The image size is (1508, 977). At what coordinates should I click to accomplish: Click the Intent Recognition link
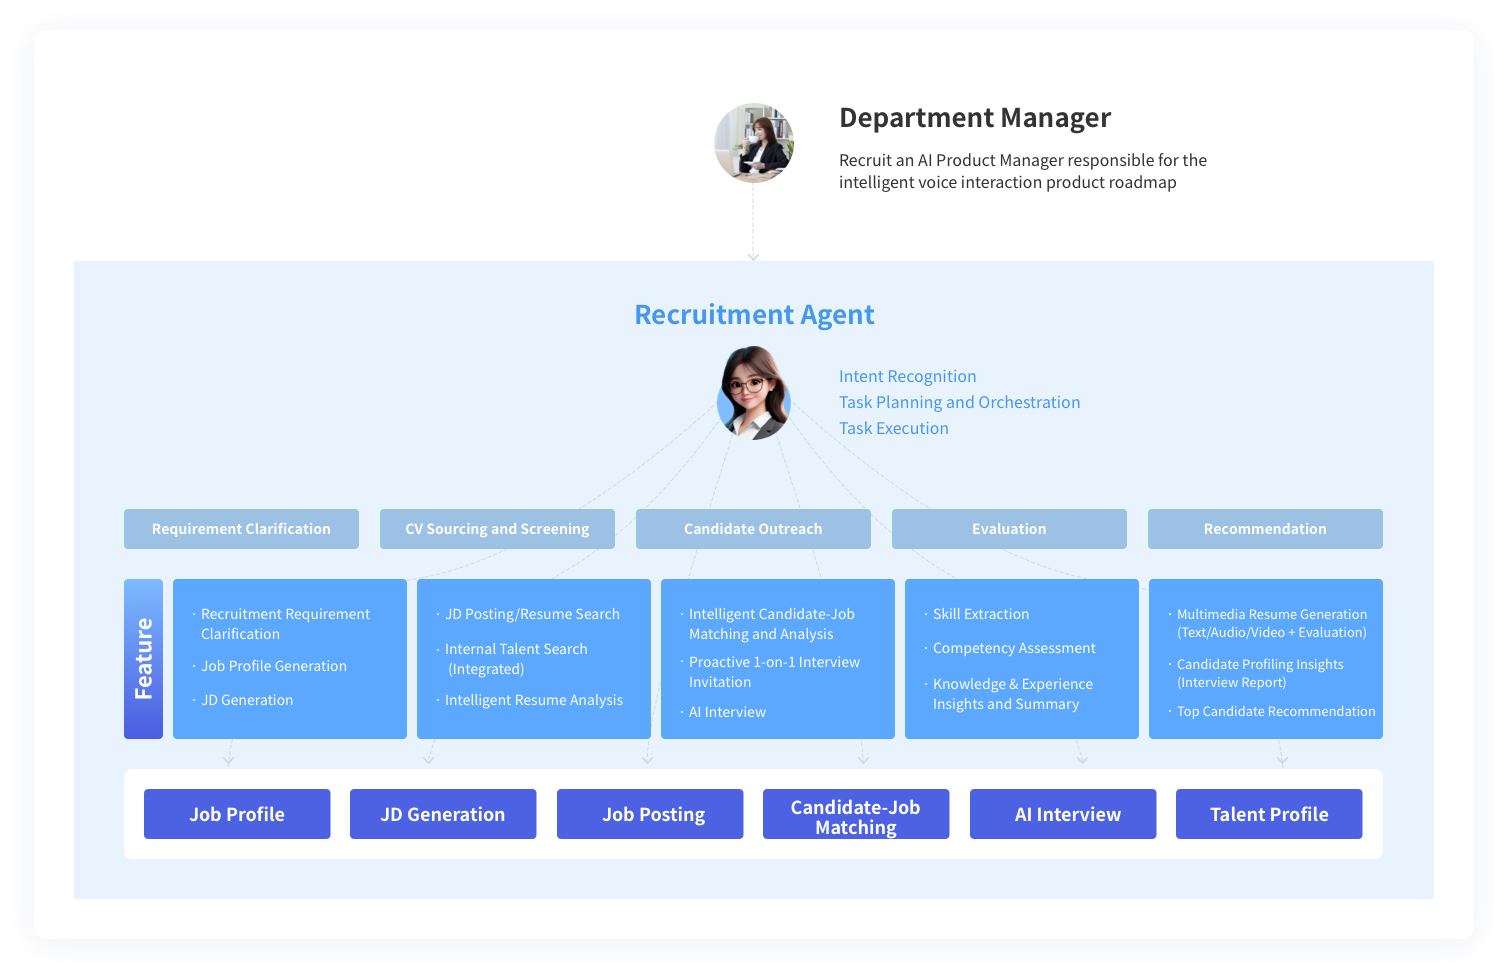coord(907,376)
